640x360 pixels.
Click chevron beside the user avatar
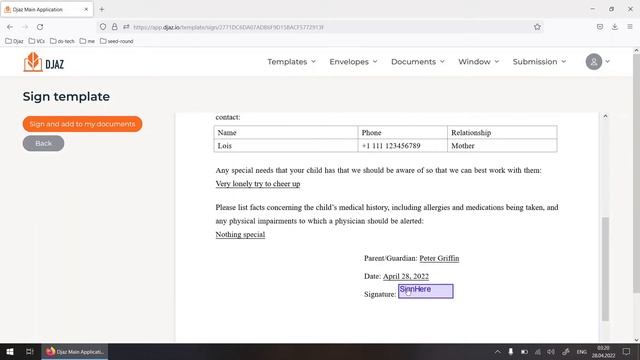(607, 62)
